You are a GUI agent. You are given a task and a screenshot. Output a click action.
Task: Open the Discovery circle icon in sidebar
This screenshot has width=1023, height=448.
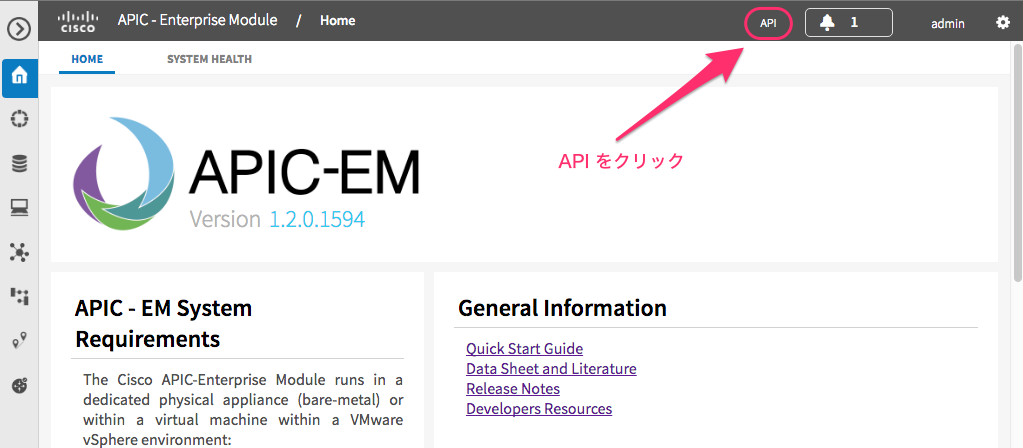tap(20, 119)
